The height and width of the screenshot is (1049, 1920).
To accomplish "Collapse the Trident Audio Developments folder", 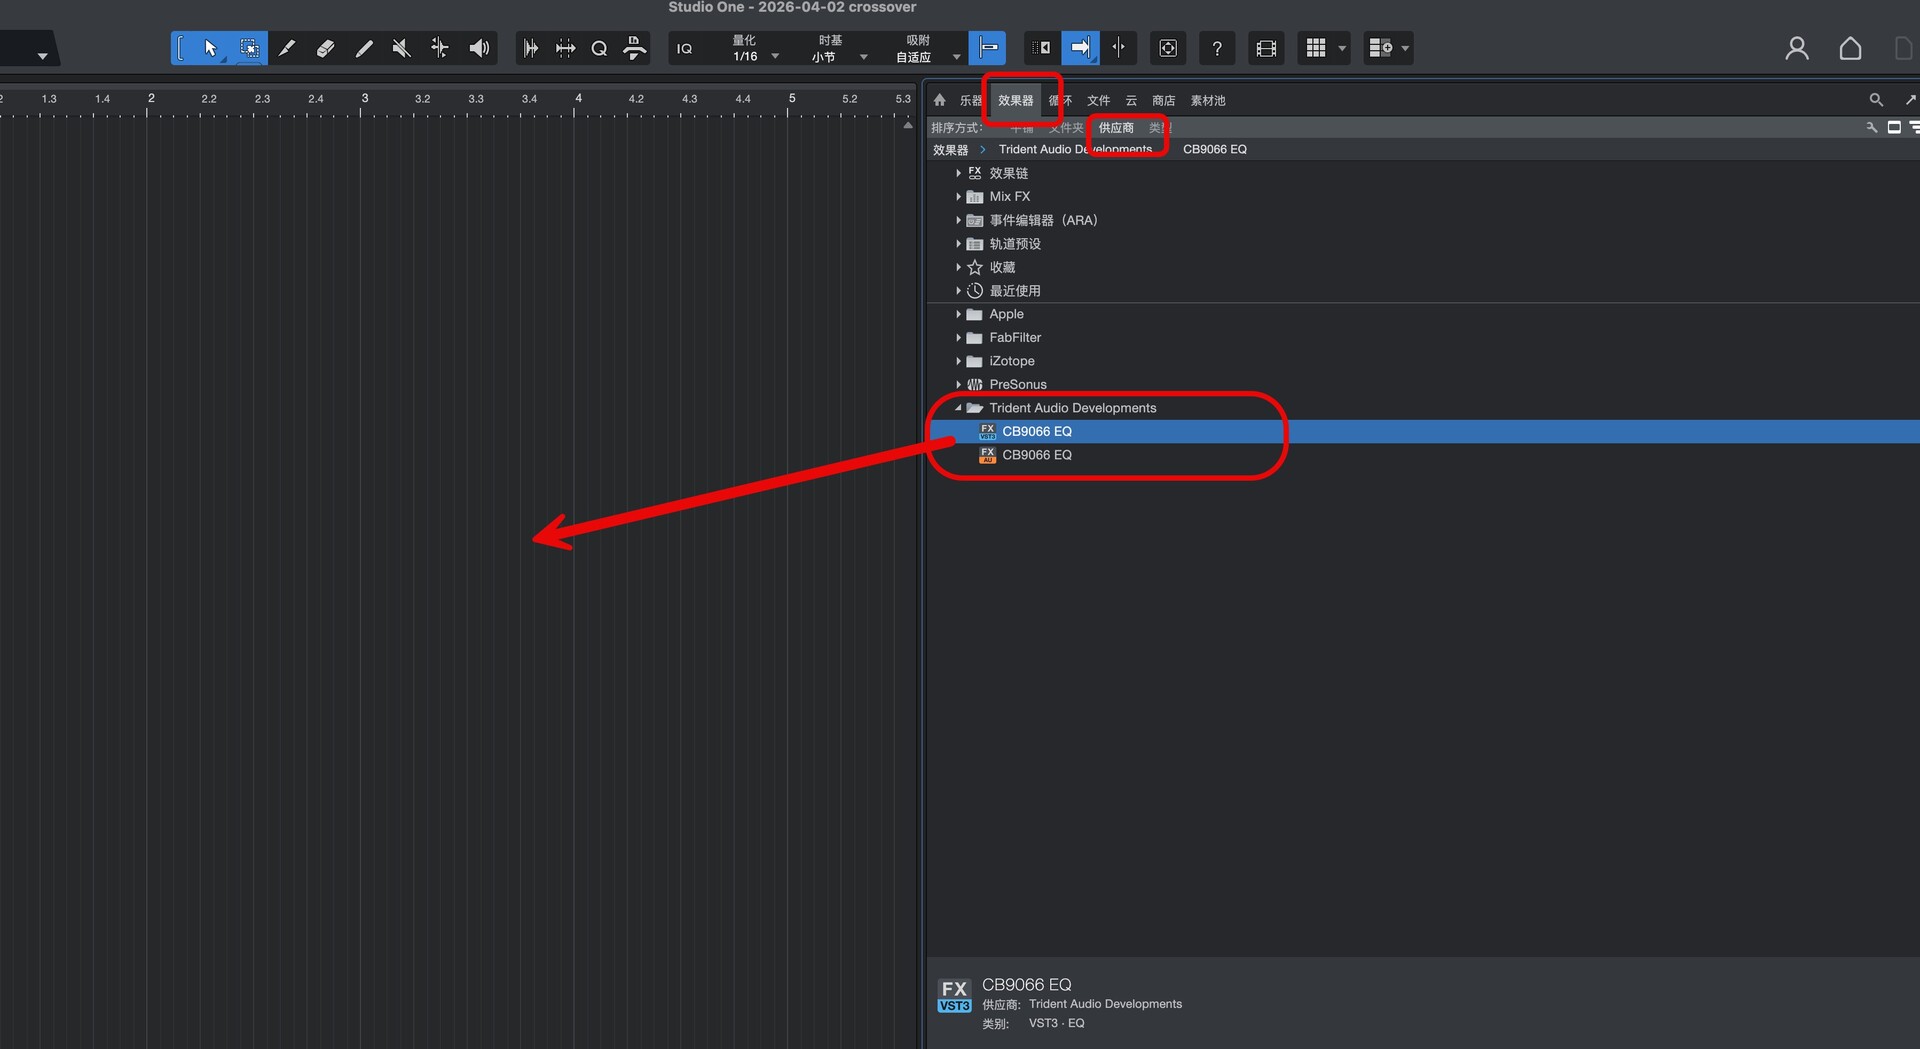I will click(958, 408).
